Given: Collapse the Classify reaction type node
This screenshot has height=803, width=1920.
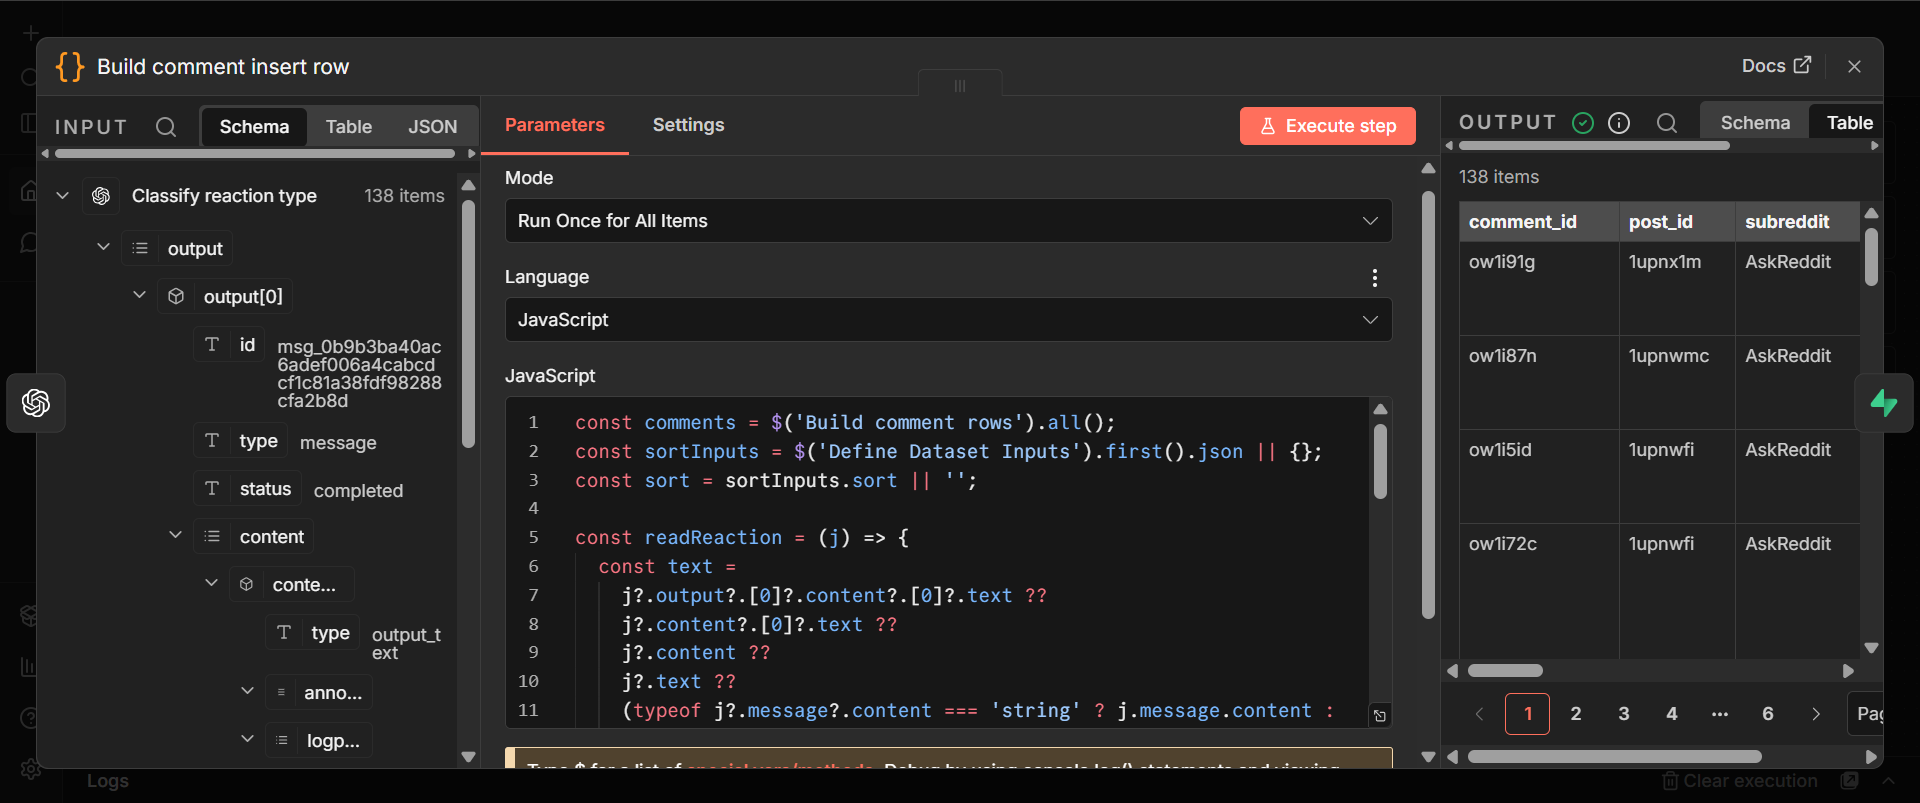Looking at the screenshot, I should (x=62, y=196).
